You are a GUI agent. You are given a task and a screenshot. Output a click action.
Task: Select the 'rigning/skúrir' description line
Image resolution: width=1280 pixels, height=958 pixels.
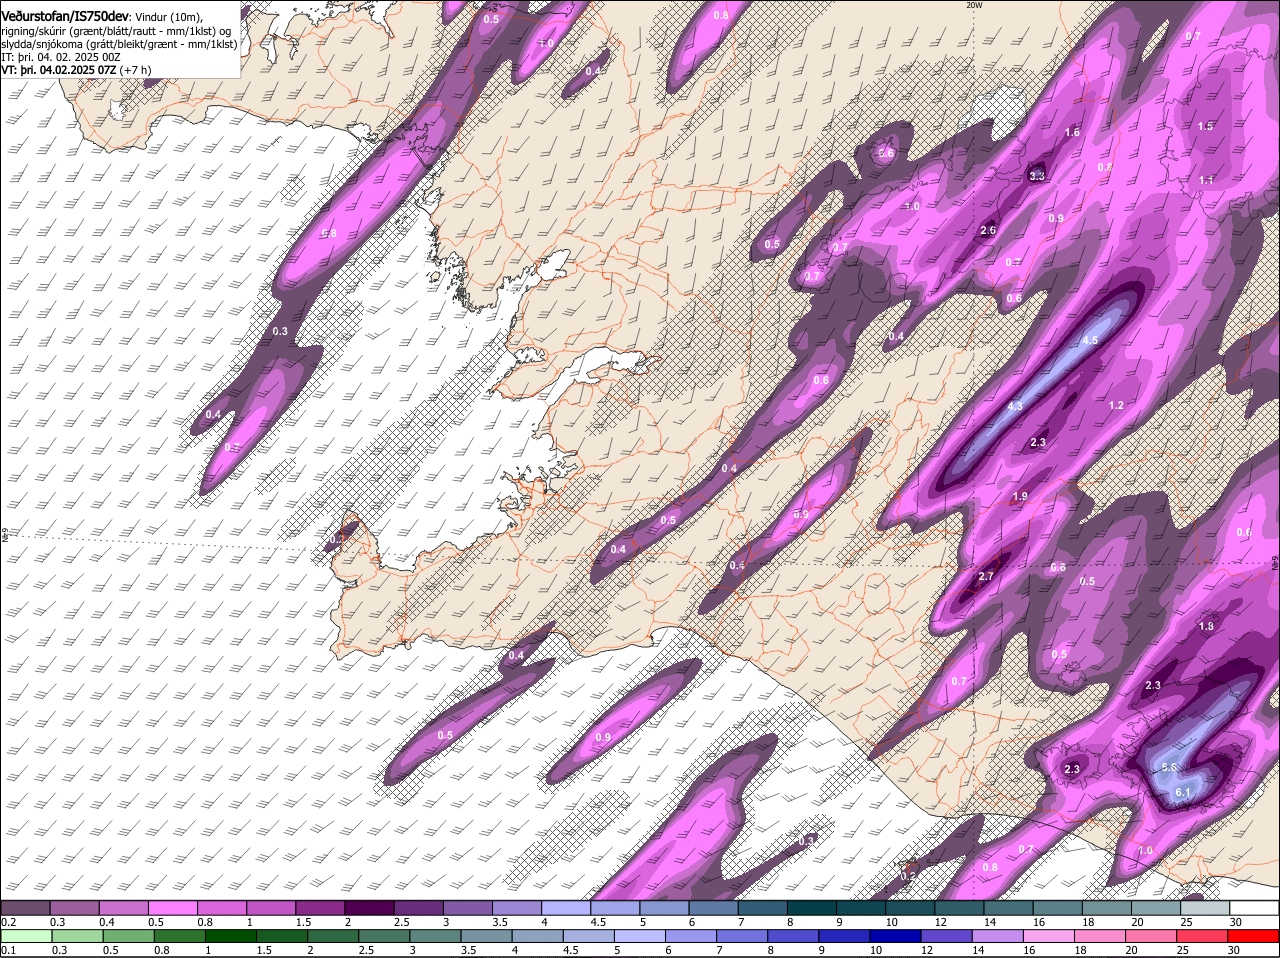coord(118,31)
